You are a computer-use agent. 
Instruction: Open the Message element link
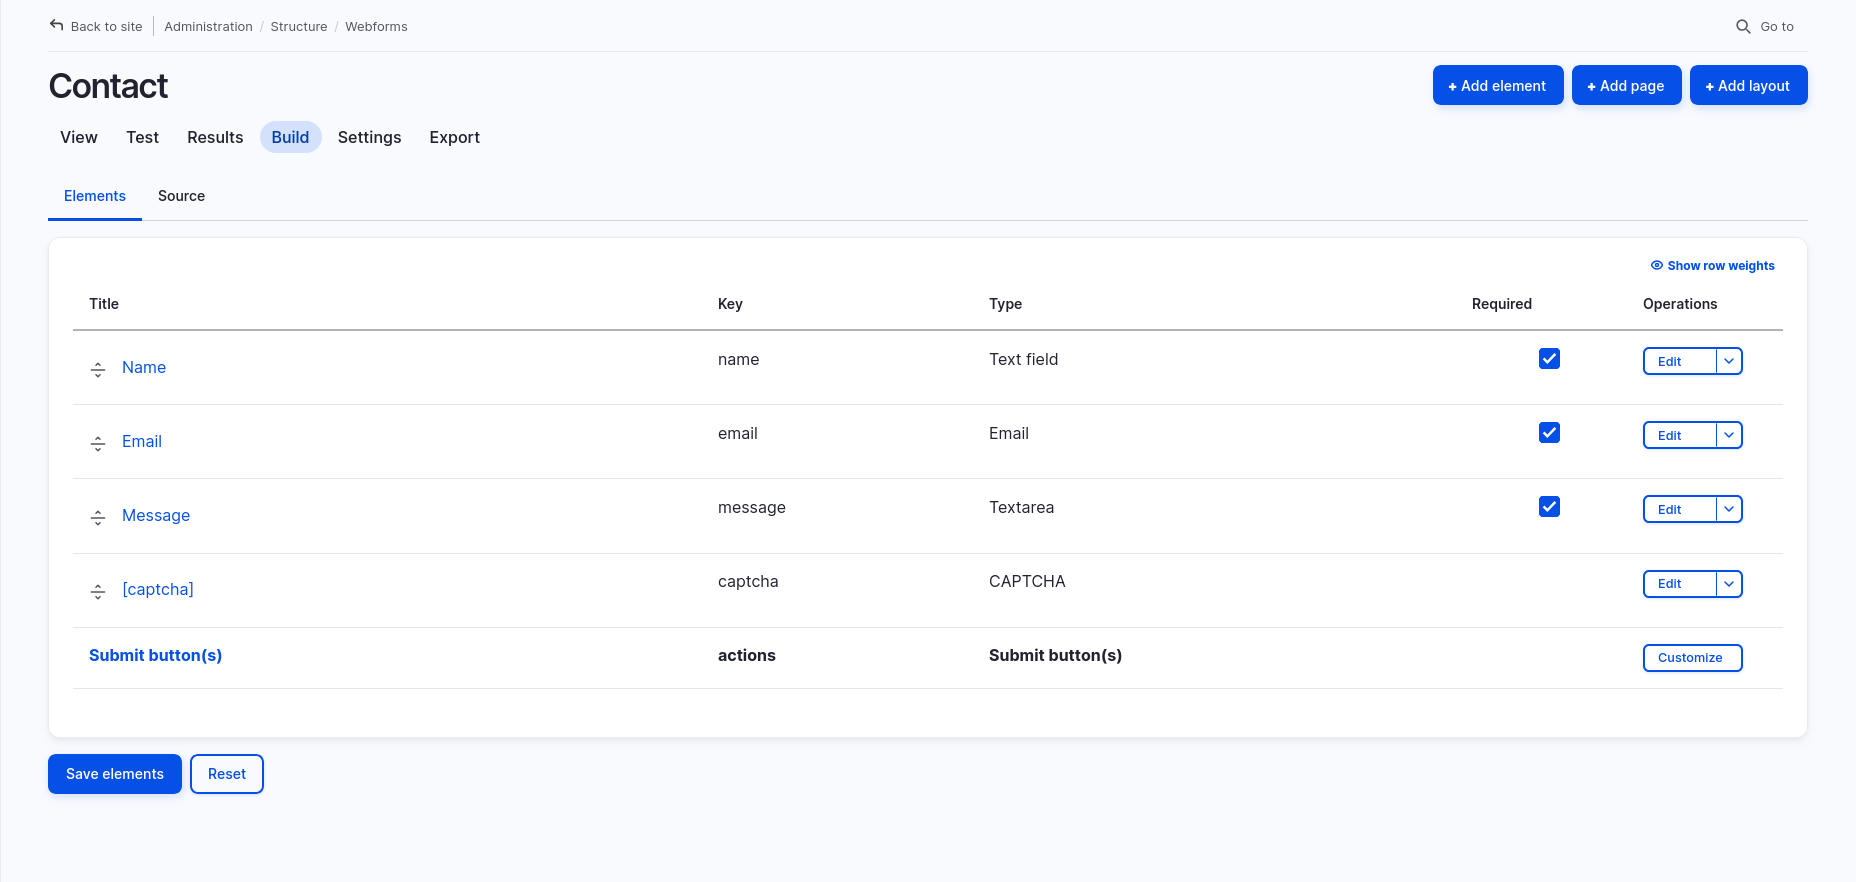[156, 515]
